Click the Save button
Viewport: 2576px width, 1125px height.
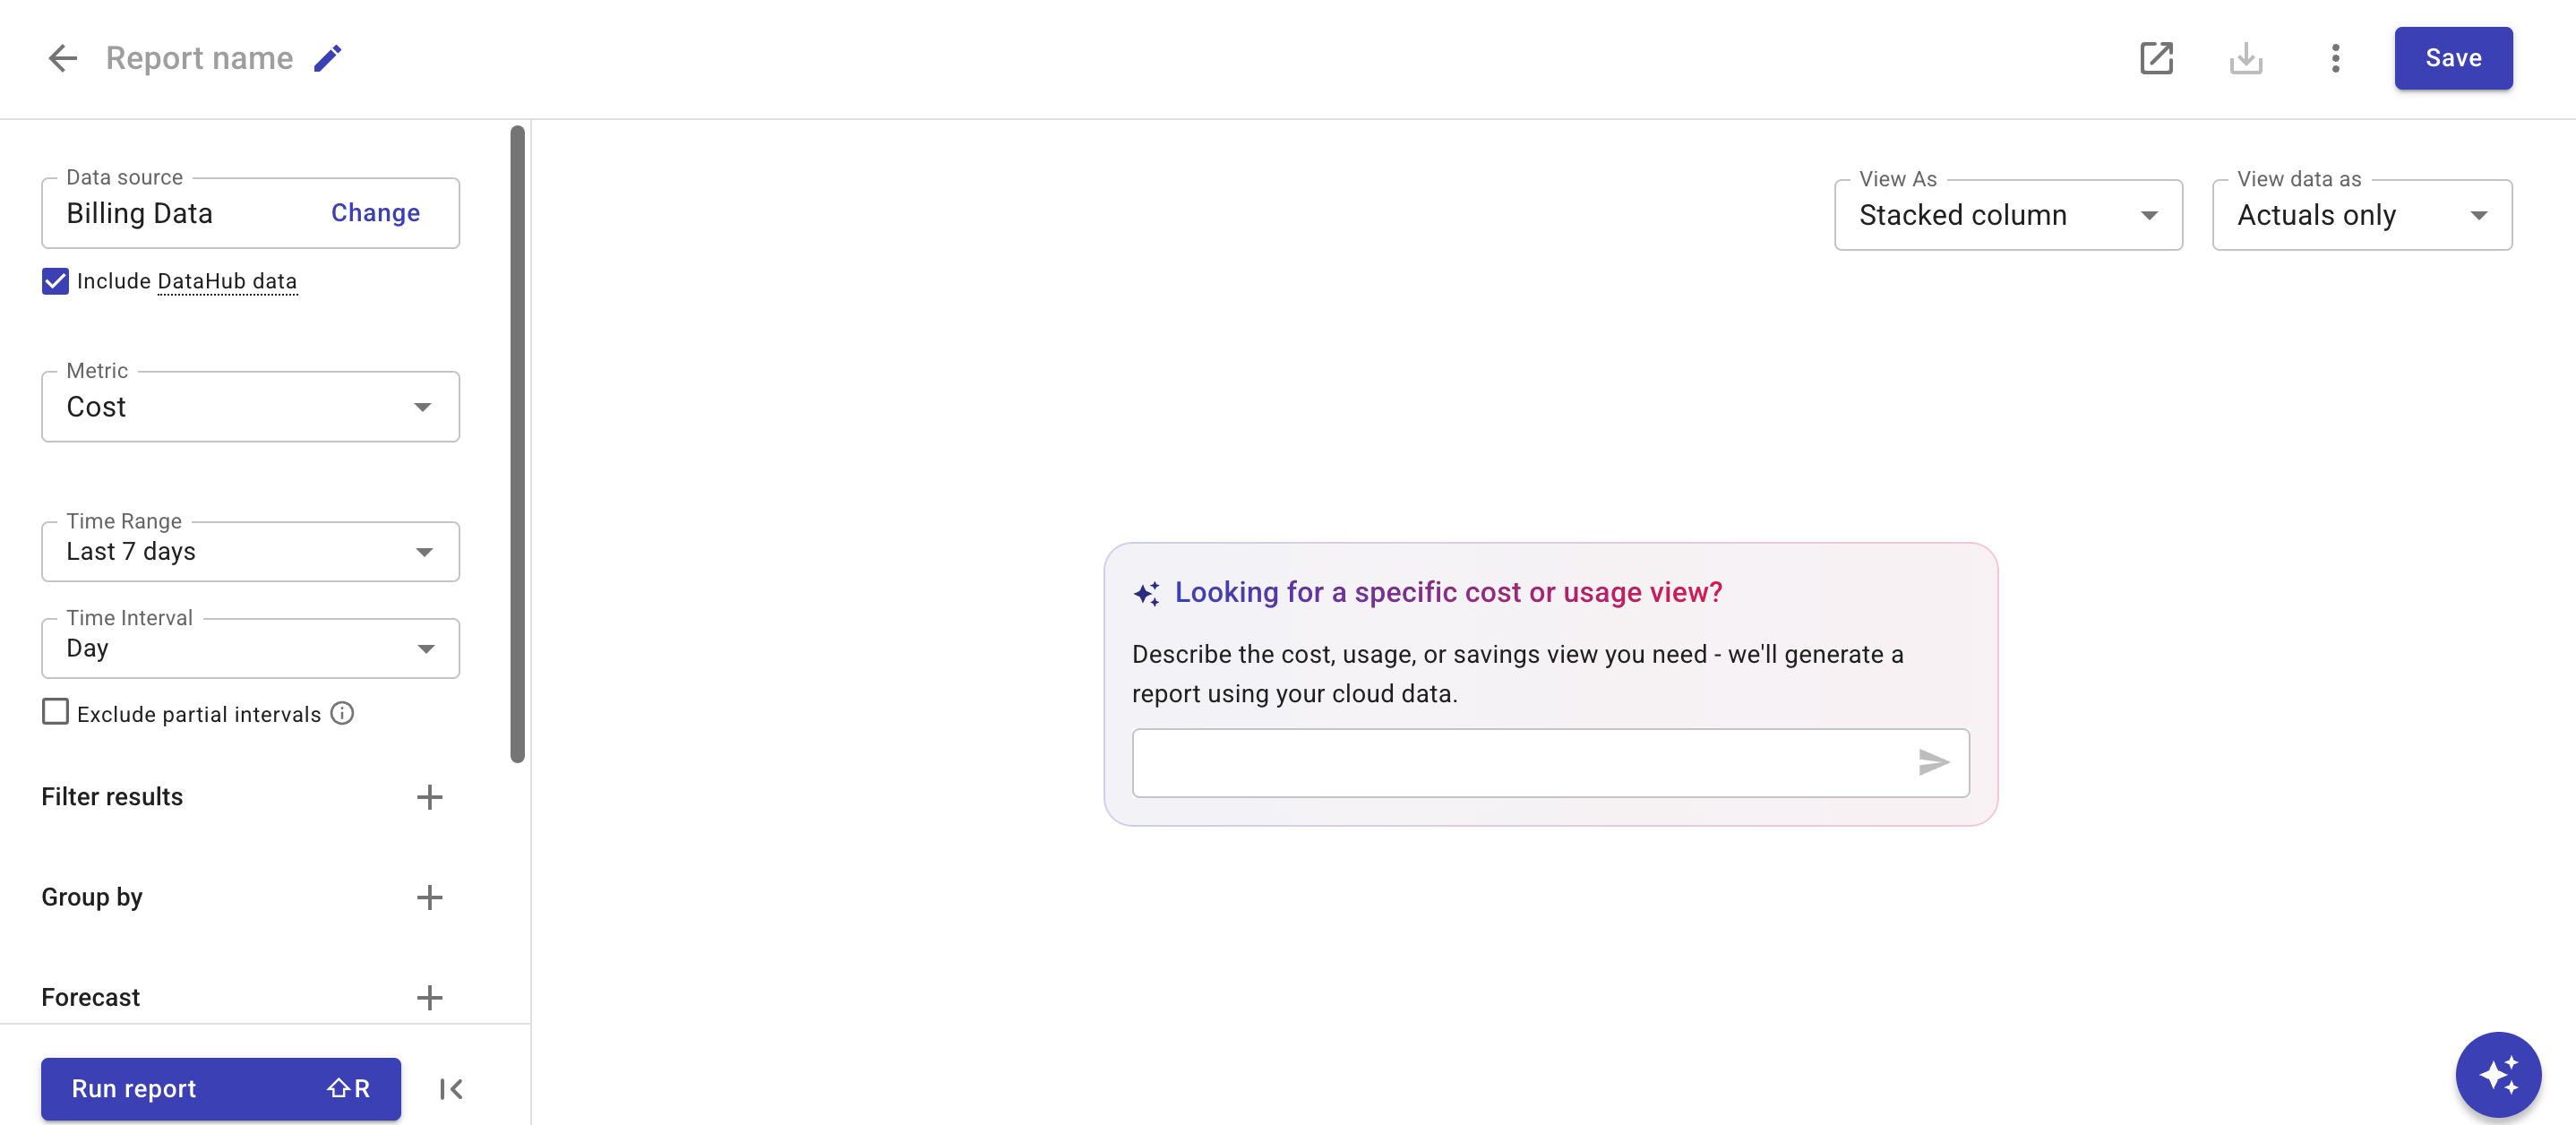click(x=2452, y=58)
